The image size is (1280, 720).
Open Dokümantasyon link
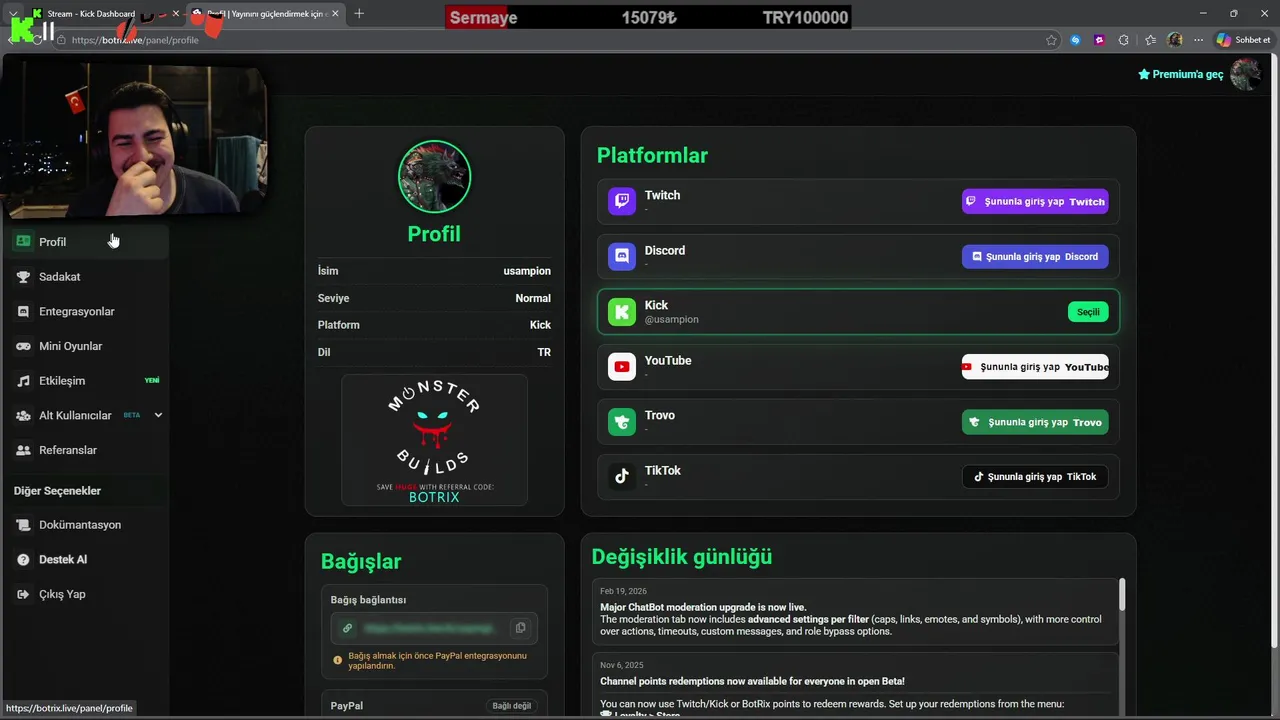tap(85, 525)
